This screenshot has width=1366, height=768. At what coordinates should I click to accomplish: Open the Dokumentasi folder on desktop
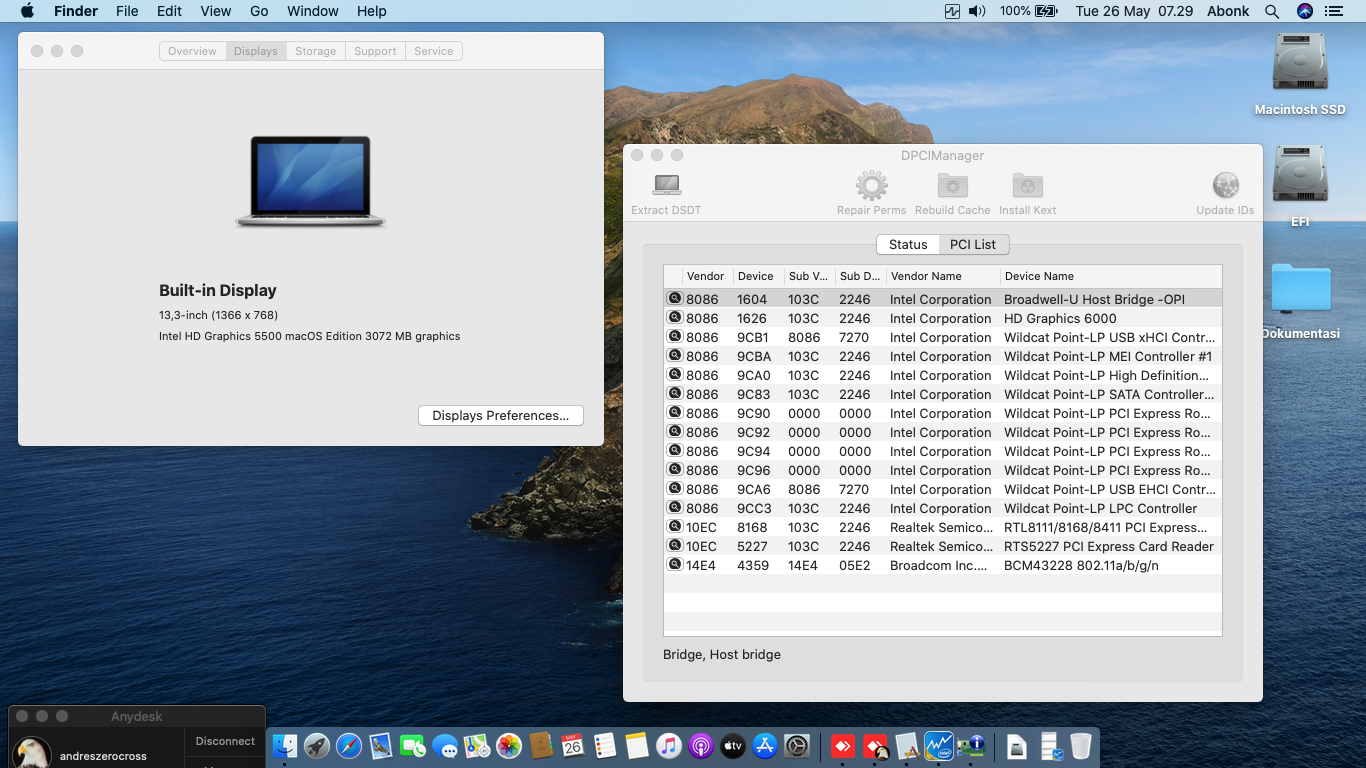click(1300, 290)
